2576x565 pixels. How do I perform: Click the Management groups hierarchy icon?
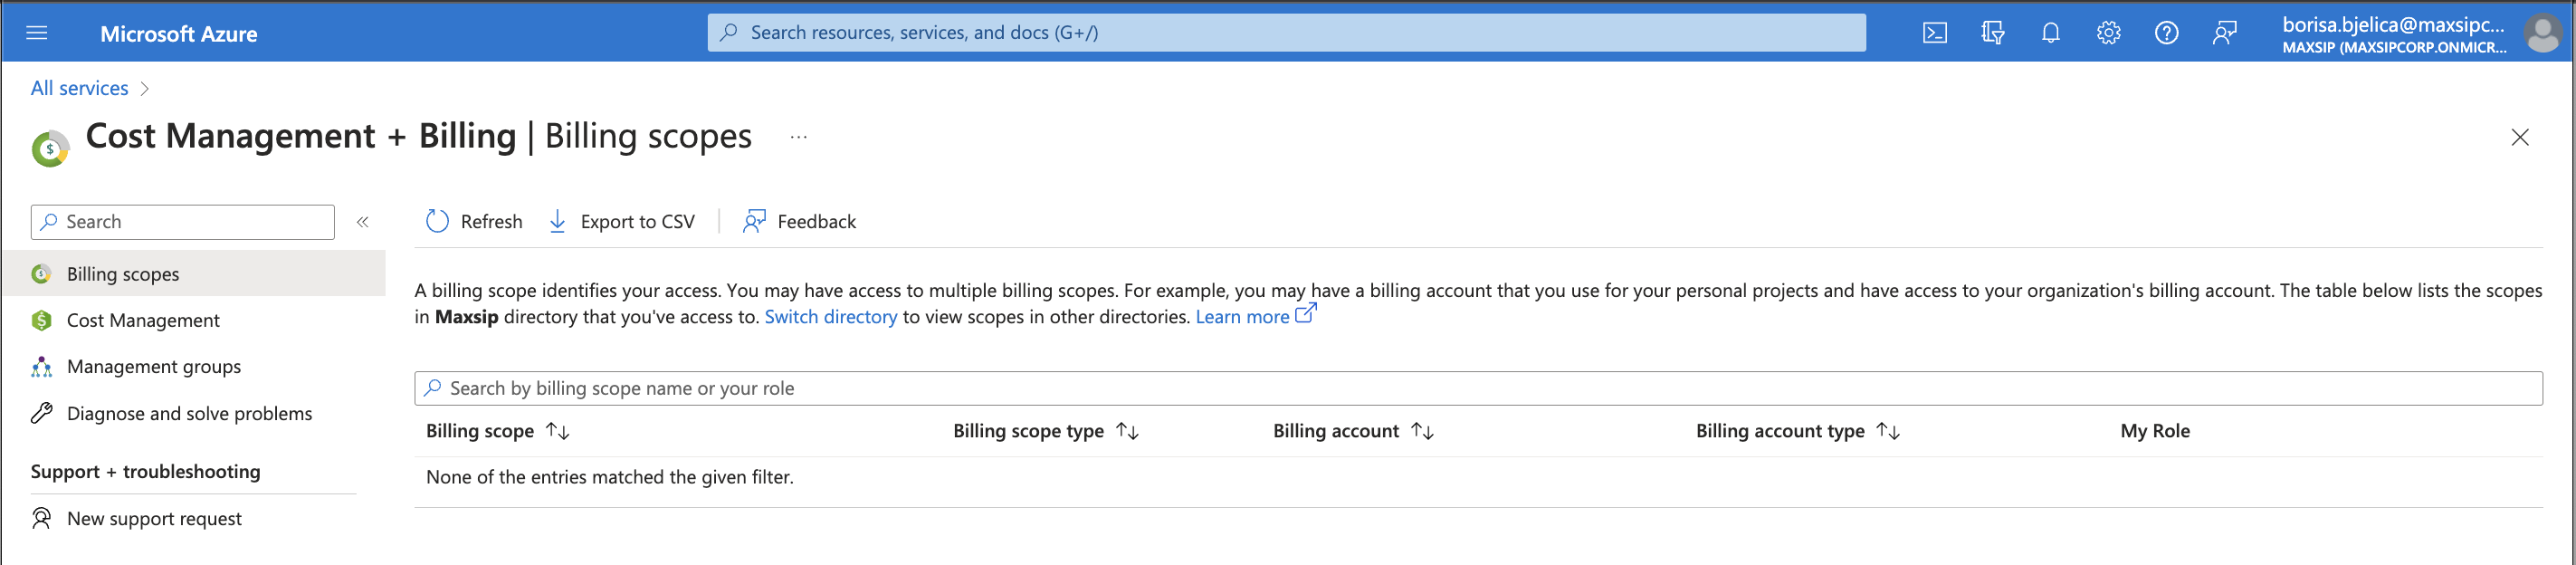(x=41, y=367)
